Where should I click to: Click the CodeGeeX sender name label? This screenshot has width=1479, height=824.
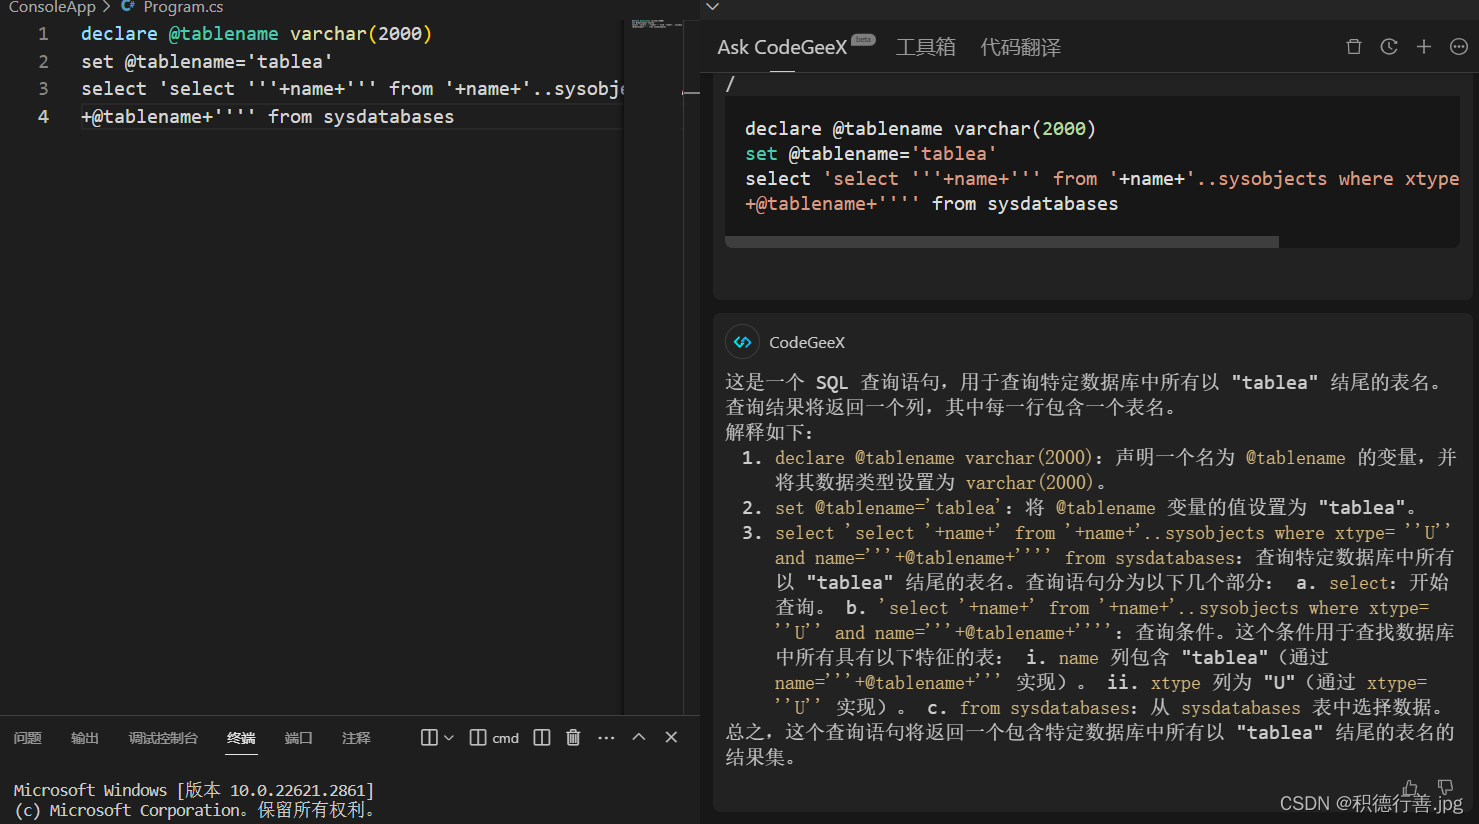coord(807,342)
